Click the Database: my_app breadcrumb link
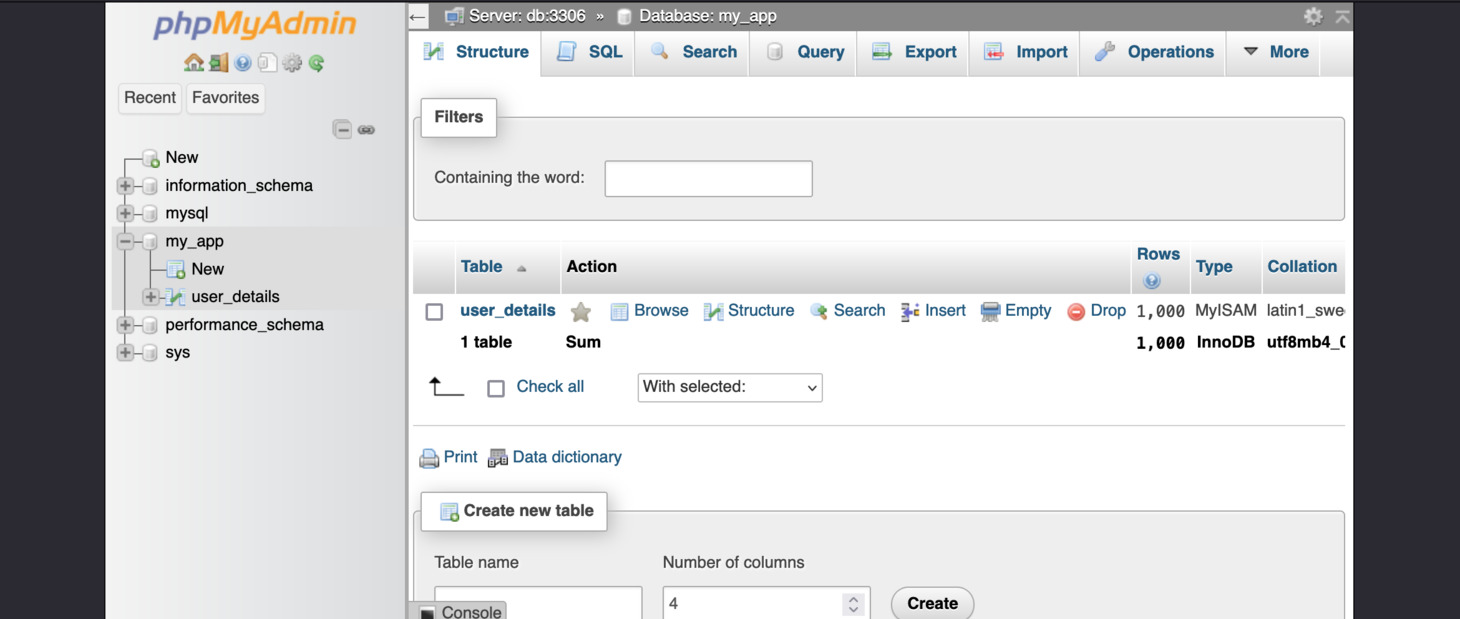 pyautogui.click(x=708, y=16)
